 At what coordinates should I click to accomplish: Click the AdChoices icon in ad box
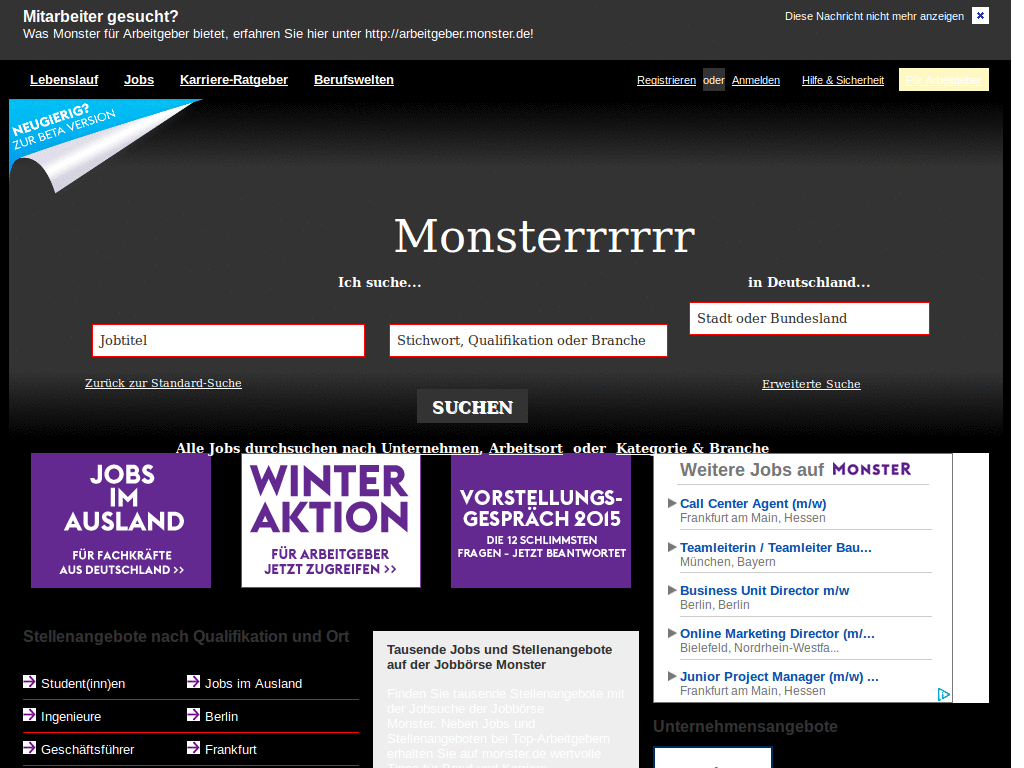(944, 694)
